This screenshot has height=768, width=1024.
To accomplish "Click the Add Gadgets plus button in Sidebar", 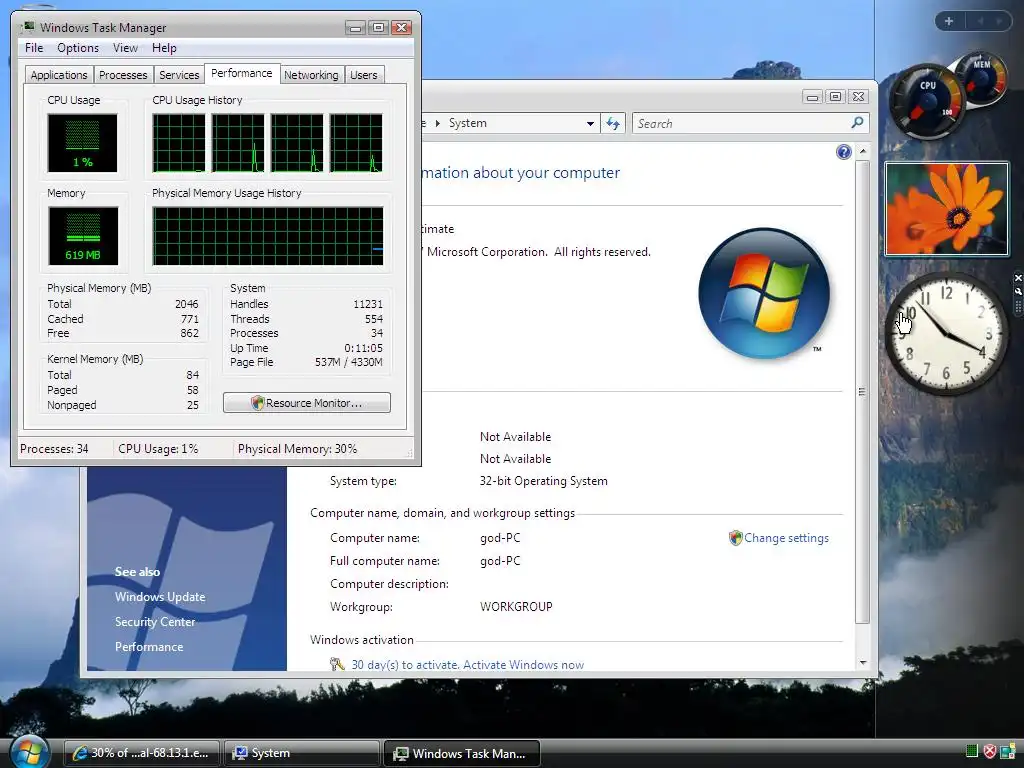I will point(949,21).
